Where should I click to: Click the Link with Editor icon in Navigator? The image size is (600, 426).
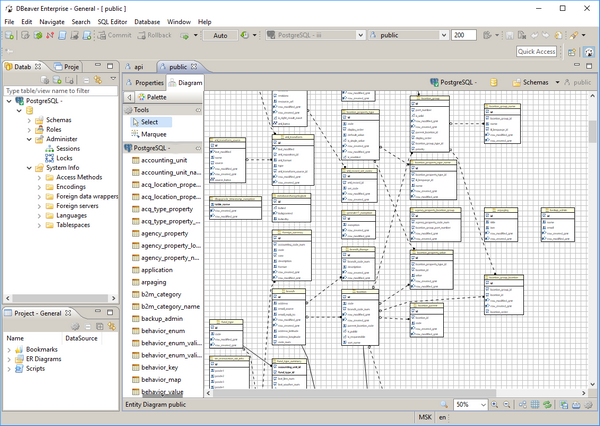(x=98, y=80)
